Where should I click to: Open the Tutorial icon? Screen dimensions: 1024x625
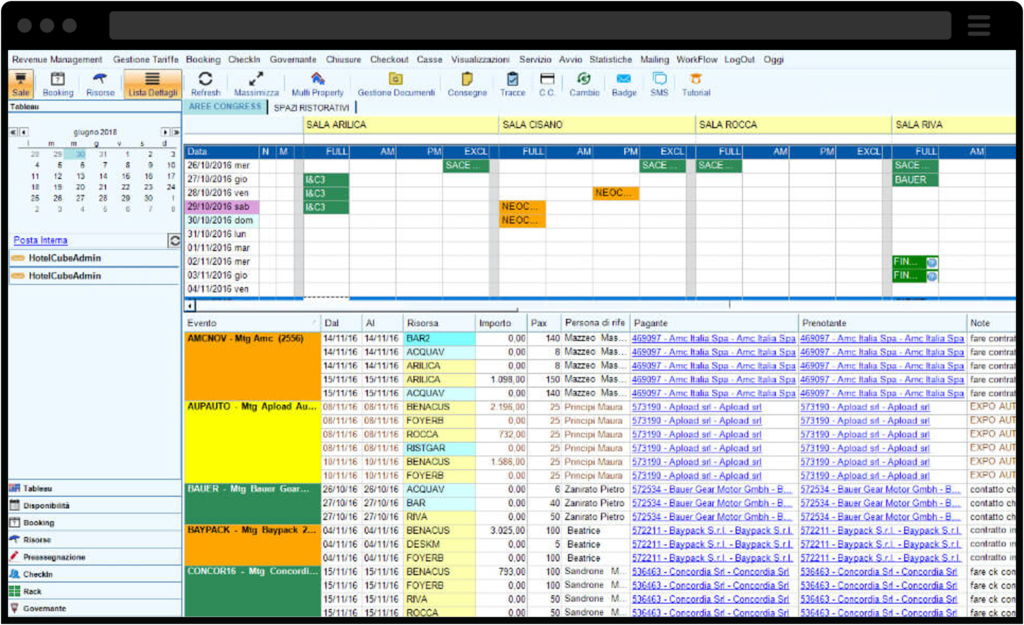[696, 84]
